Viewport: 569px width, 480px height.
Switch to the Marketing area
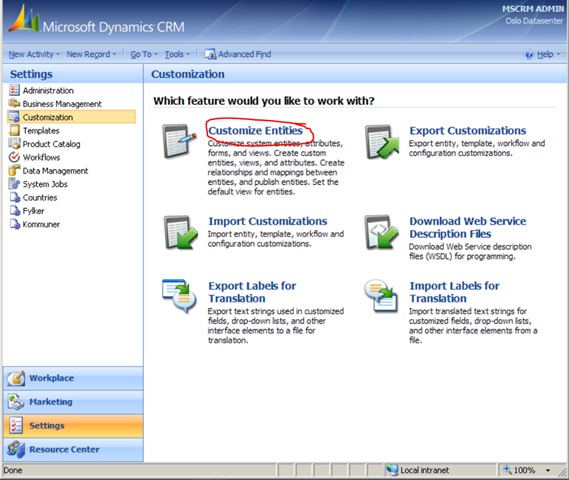73,402
